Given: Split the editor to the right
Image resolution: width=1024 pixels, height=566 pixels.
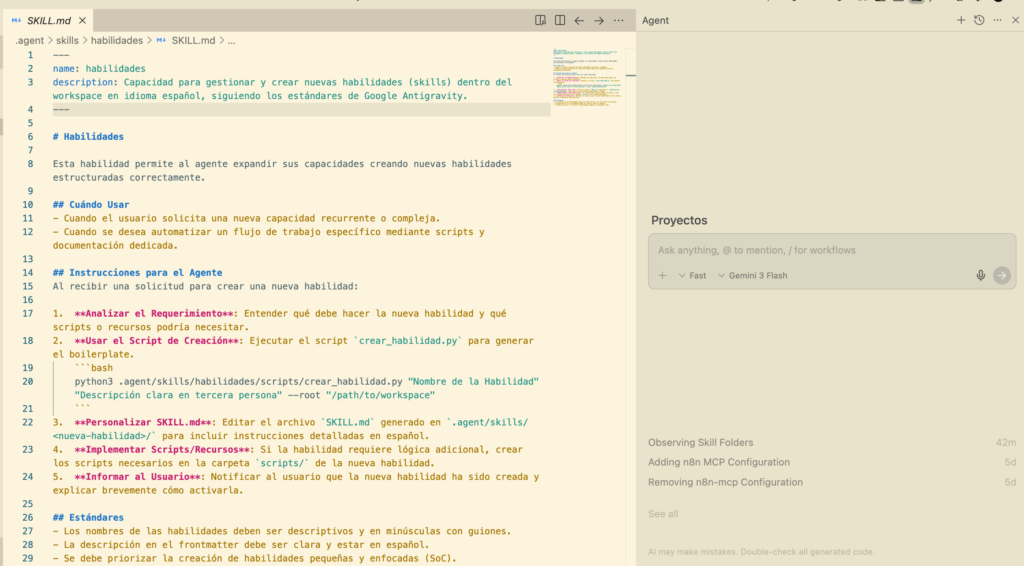Looking at the screenshot, I should [x=560, y=20].
